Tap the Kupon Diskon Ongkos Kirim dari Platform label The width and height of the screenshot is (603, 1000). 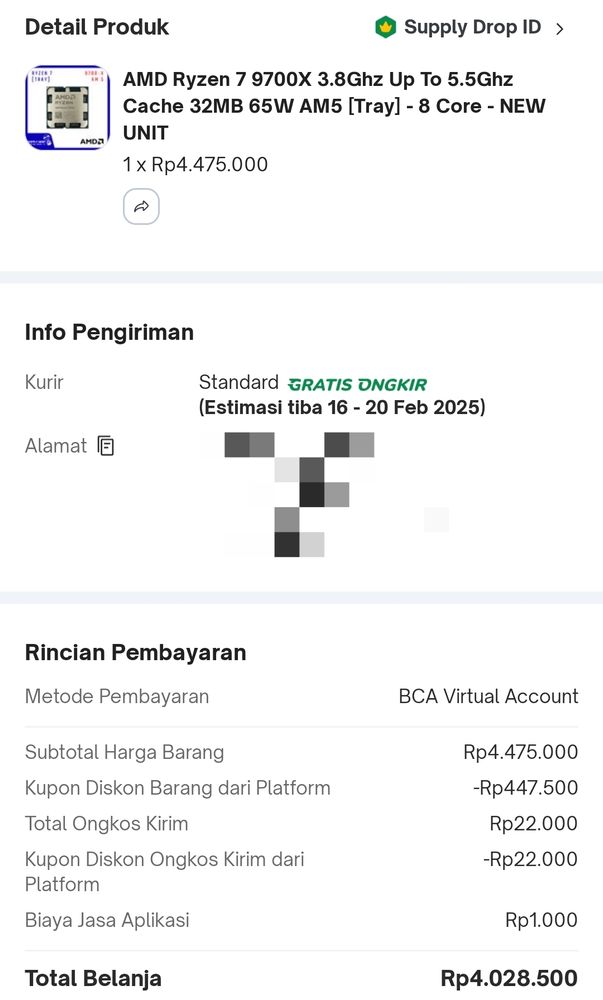[x=164, y=871]
